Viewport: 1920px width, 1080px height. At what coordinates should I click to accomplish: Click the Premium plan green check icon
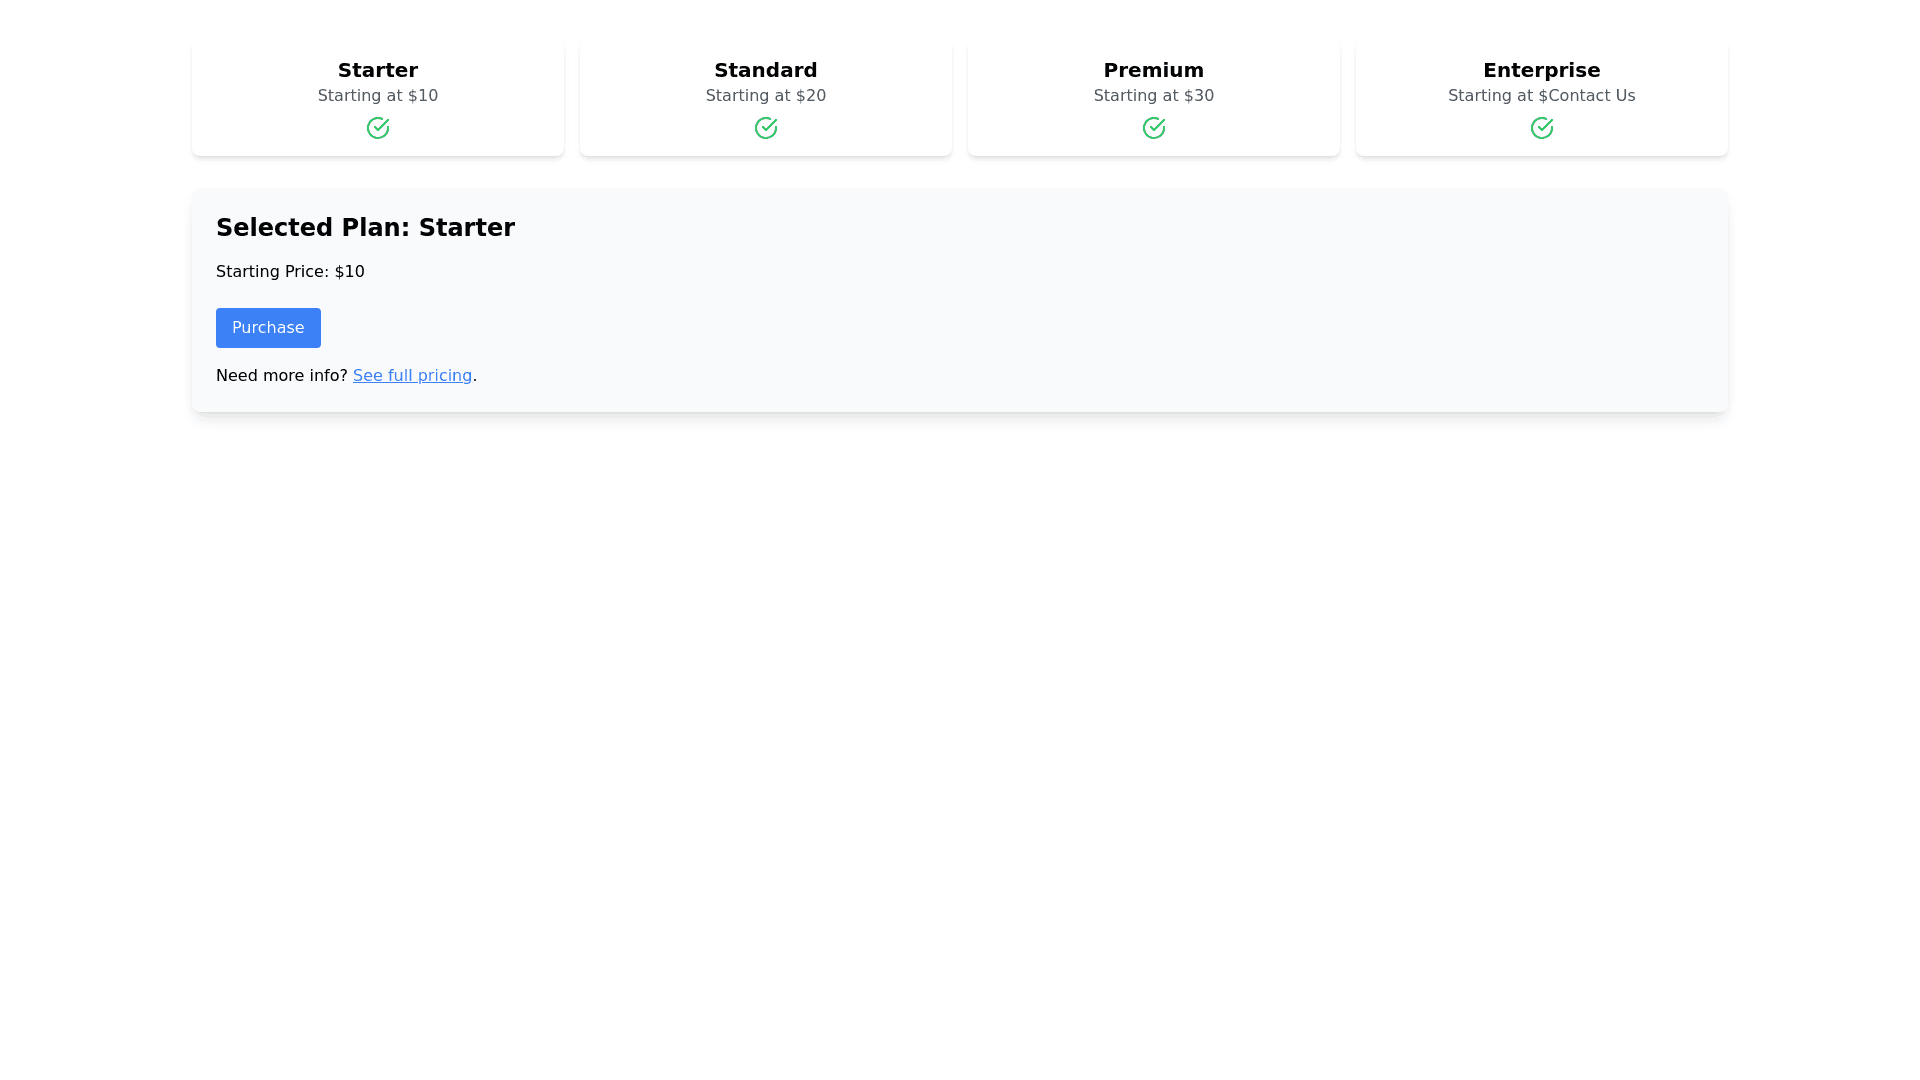point(1153,128)
